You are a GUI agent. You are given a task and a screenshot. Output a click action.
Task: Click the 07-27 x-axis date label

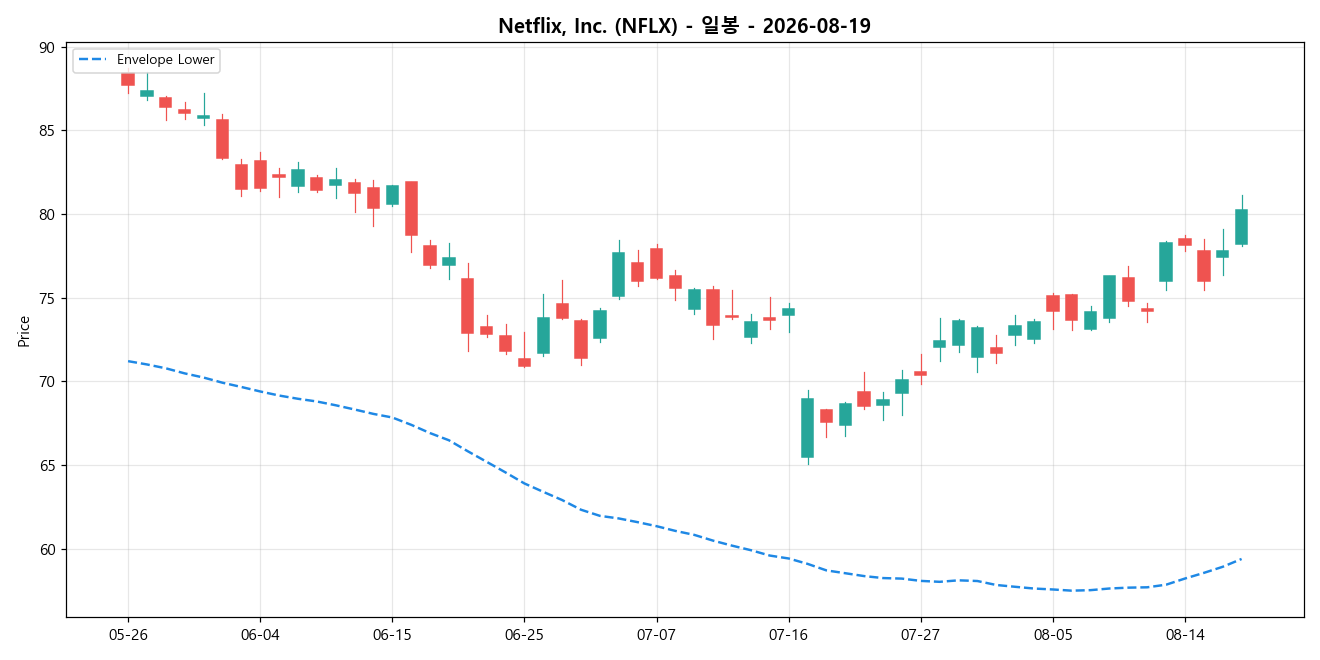921,634
